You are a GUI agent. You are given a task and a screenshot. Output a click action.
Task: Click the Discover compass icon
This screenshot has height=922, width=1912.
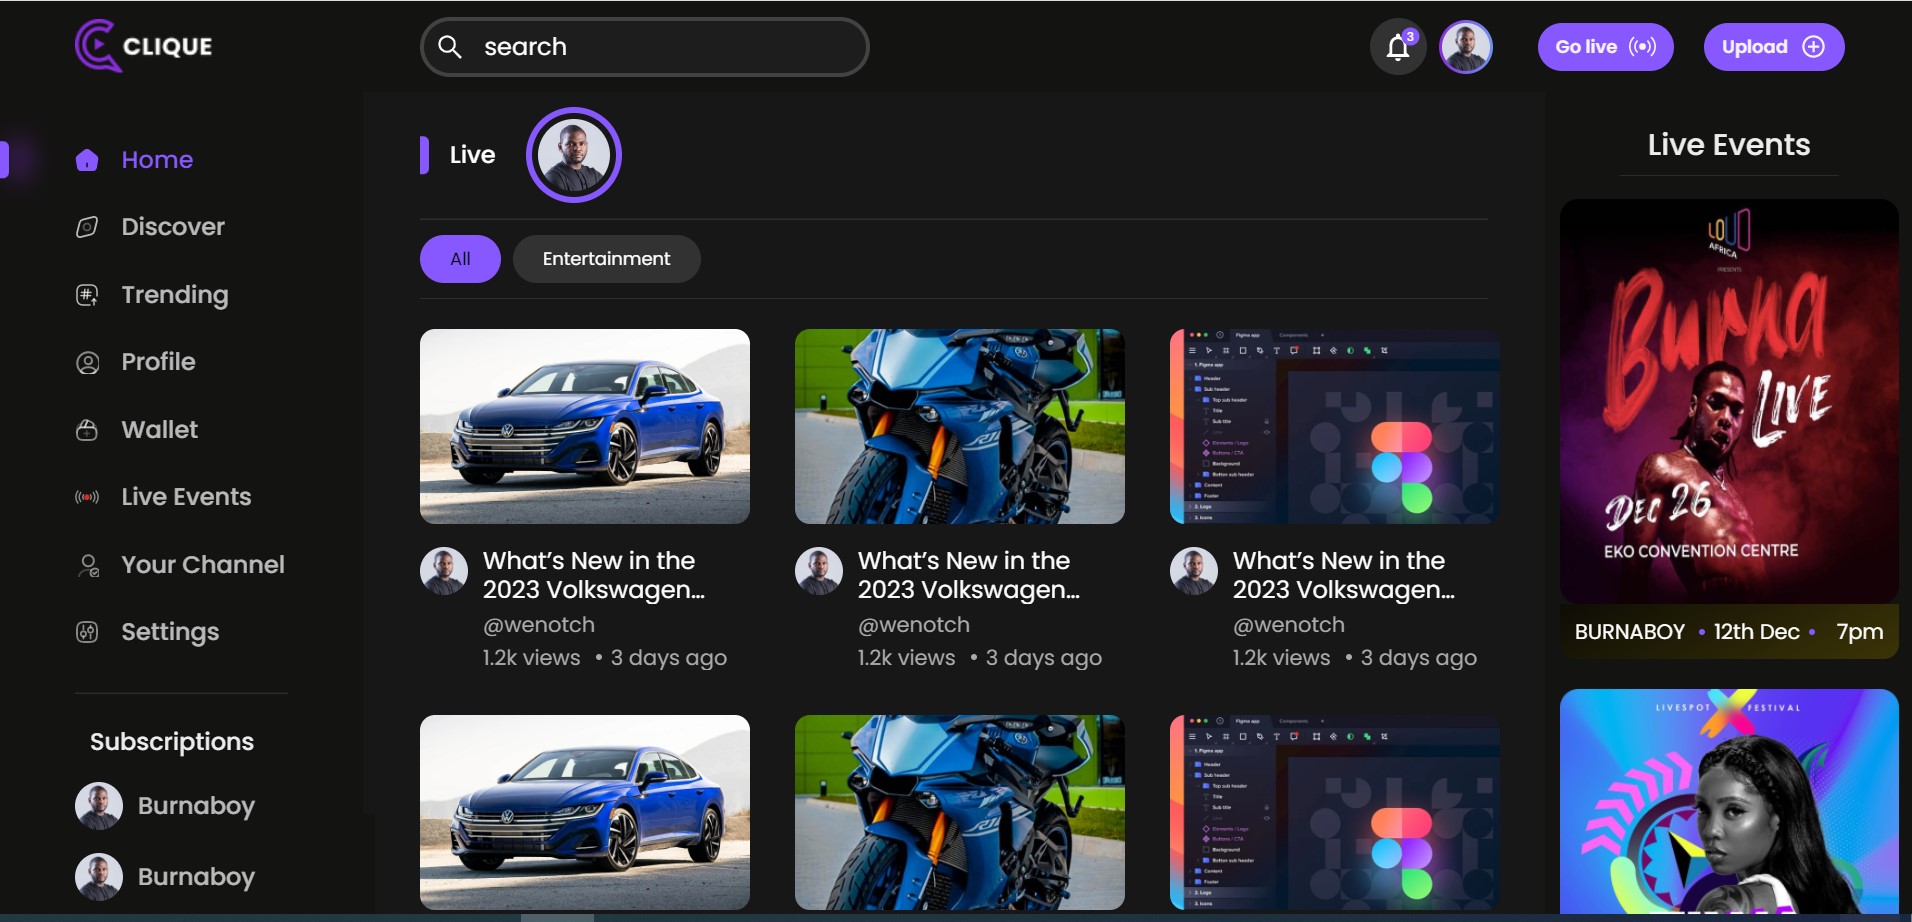coord(87,227)
